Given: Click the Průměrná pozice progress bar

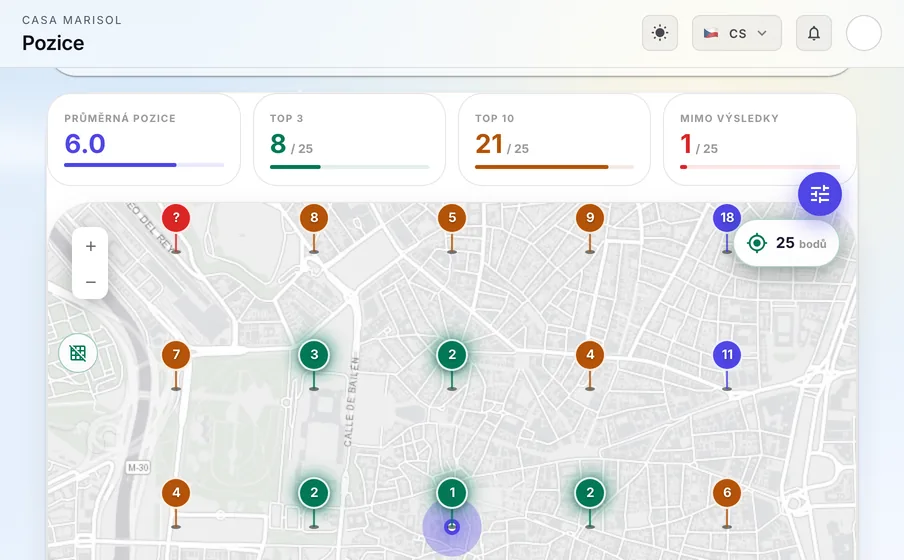Looking at the screenshot, I should point(144,165).
